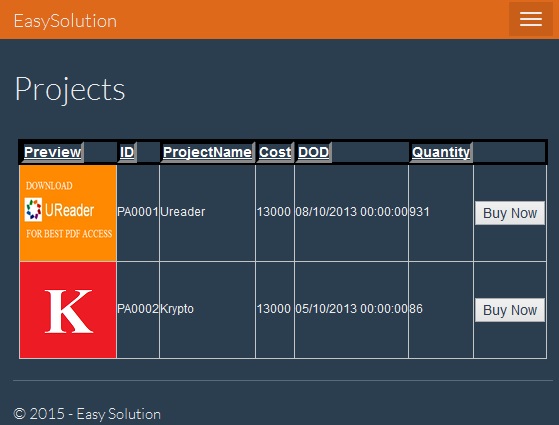The image size is (559, 425).
Task: Open the Krypto red K thumbnail
Action: point(68,310)
